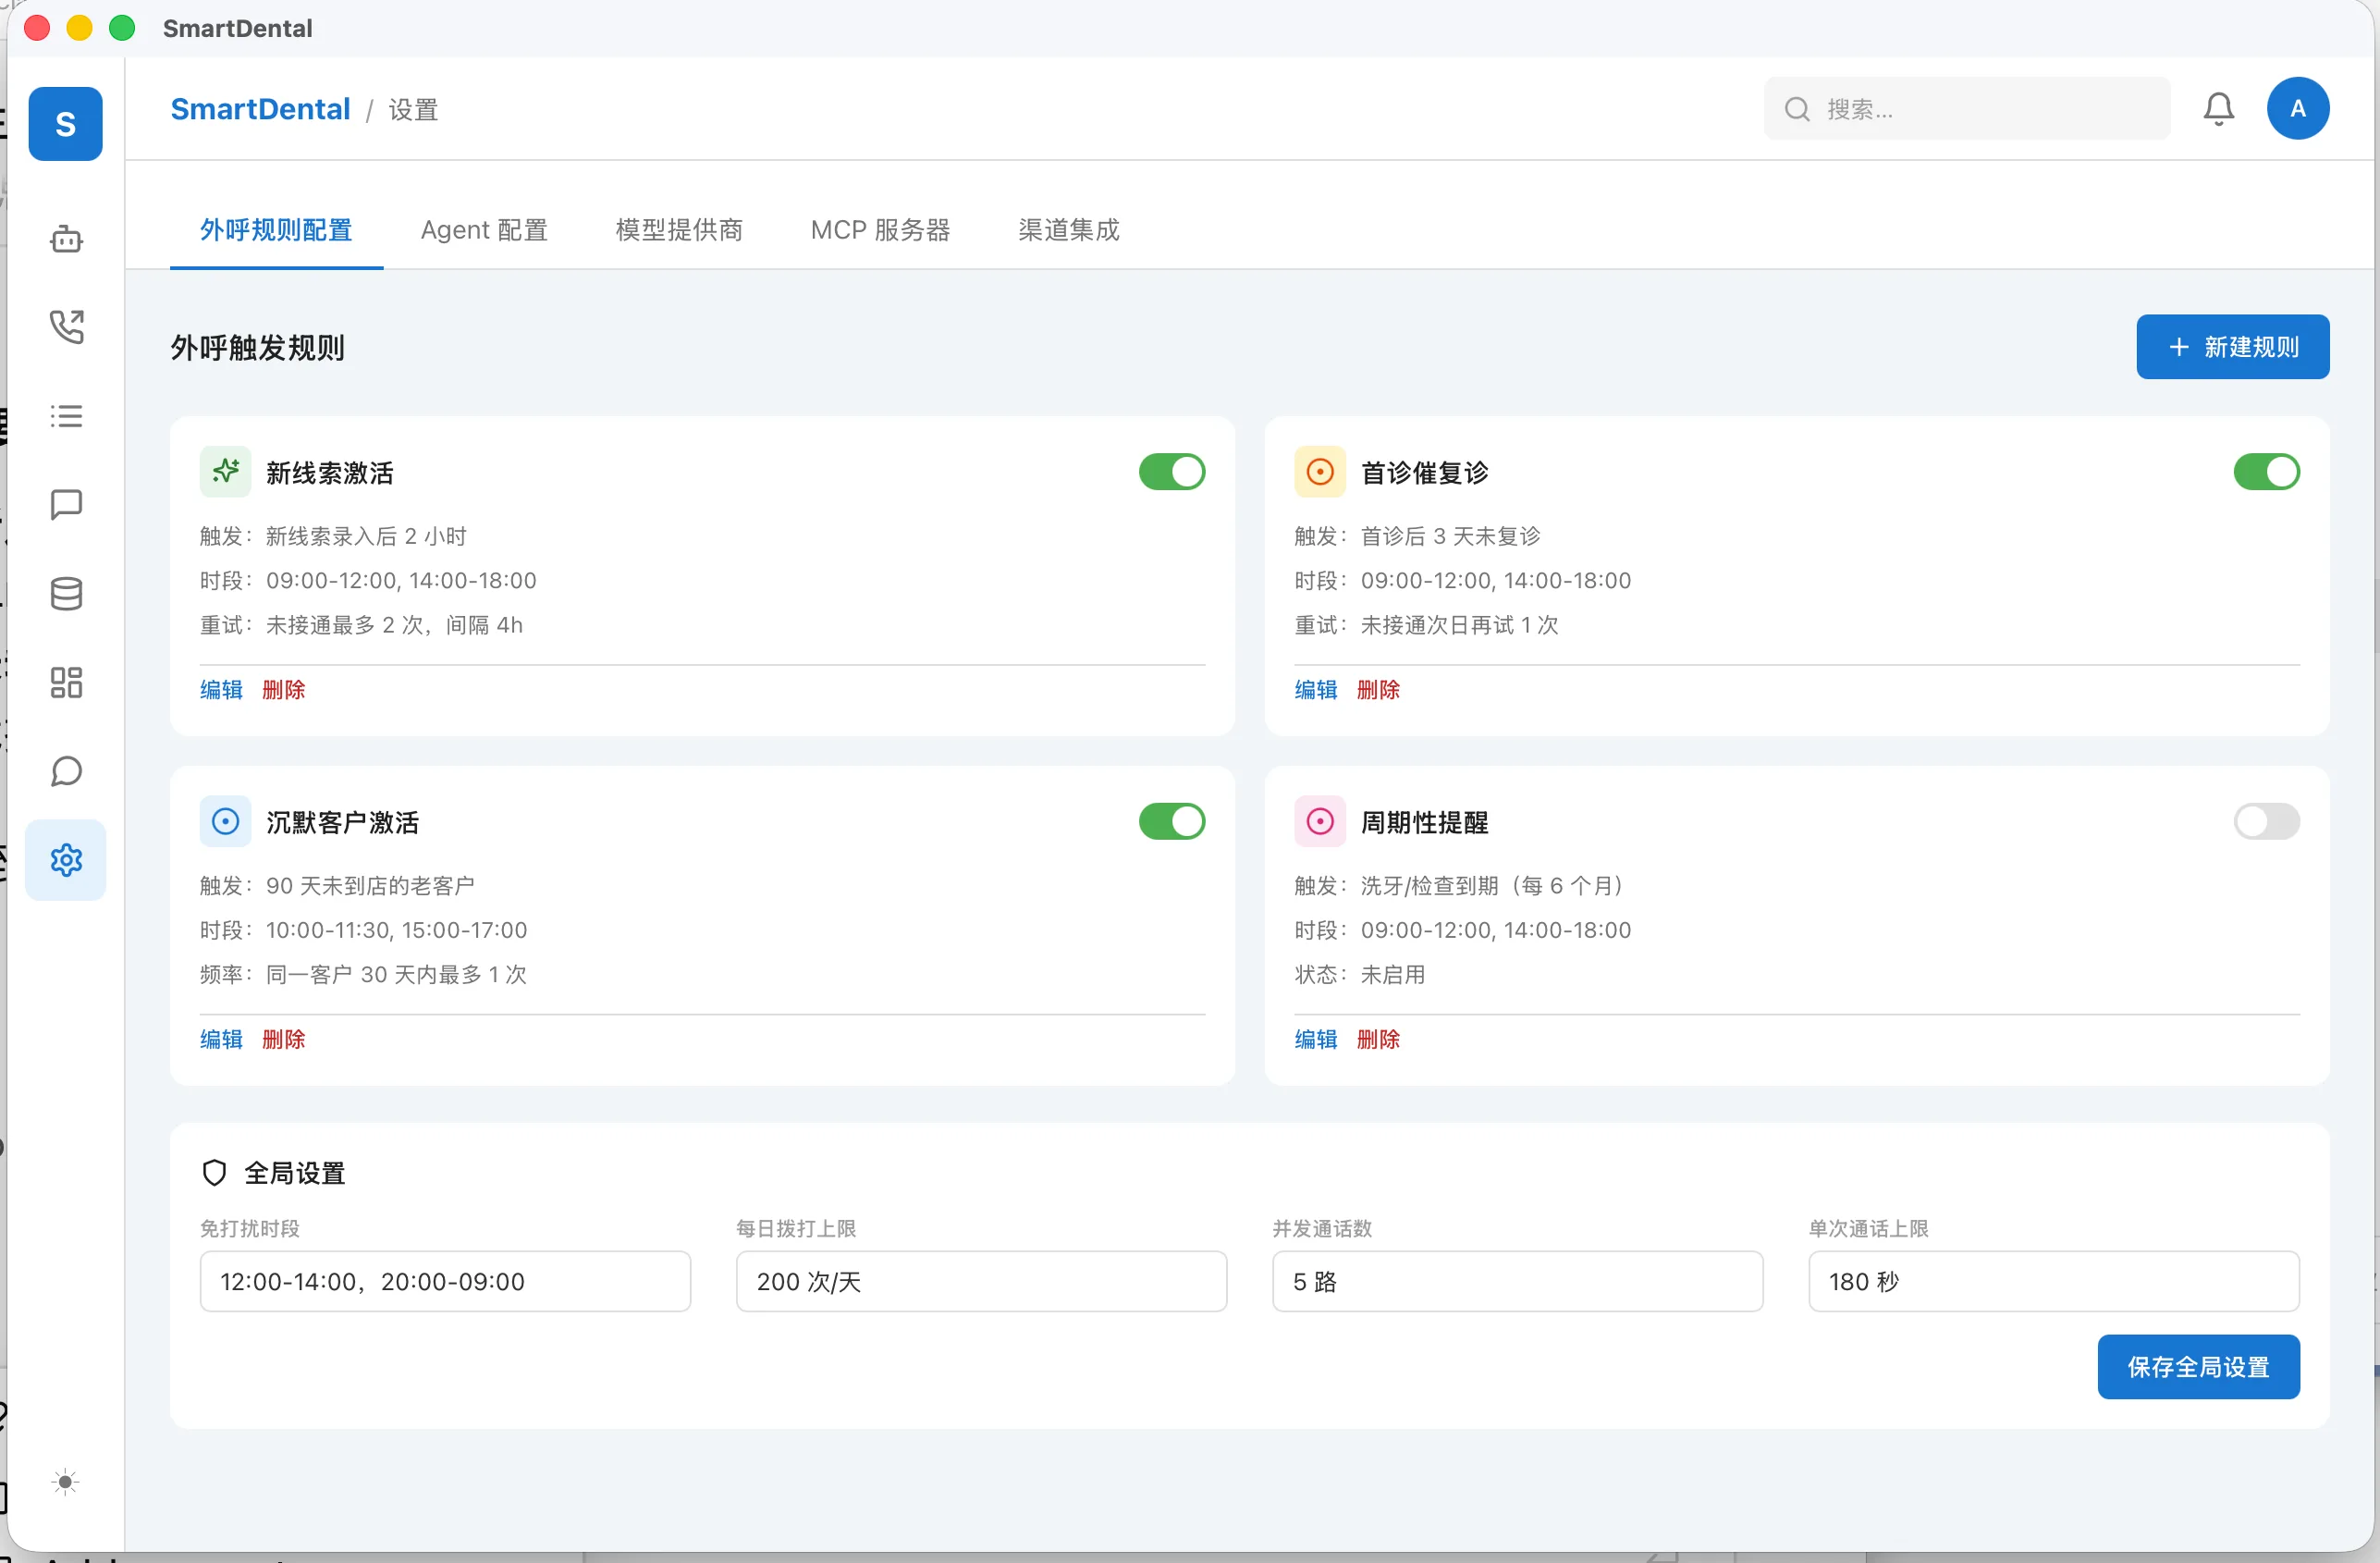
Task: Focus the 搜索 search field
Action: pyautogui.click(x=1966, y=108)
